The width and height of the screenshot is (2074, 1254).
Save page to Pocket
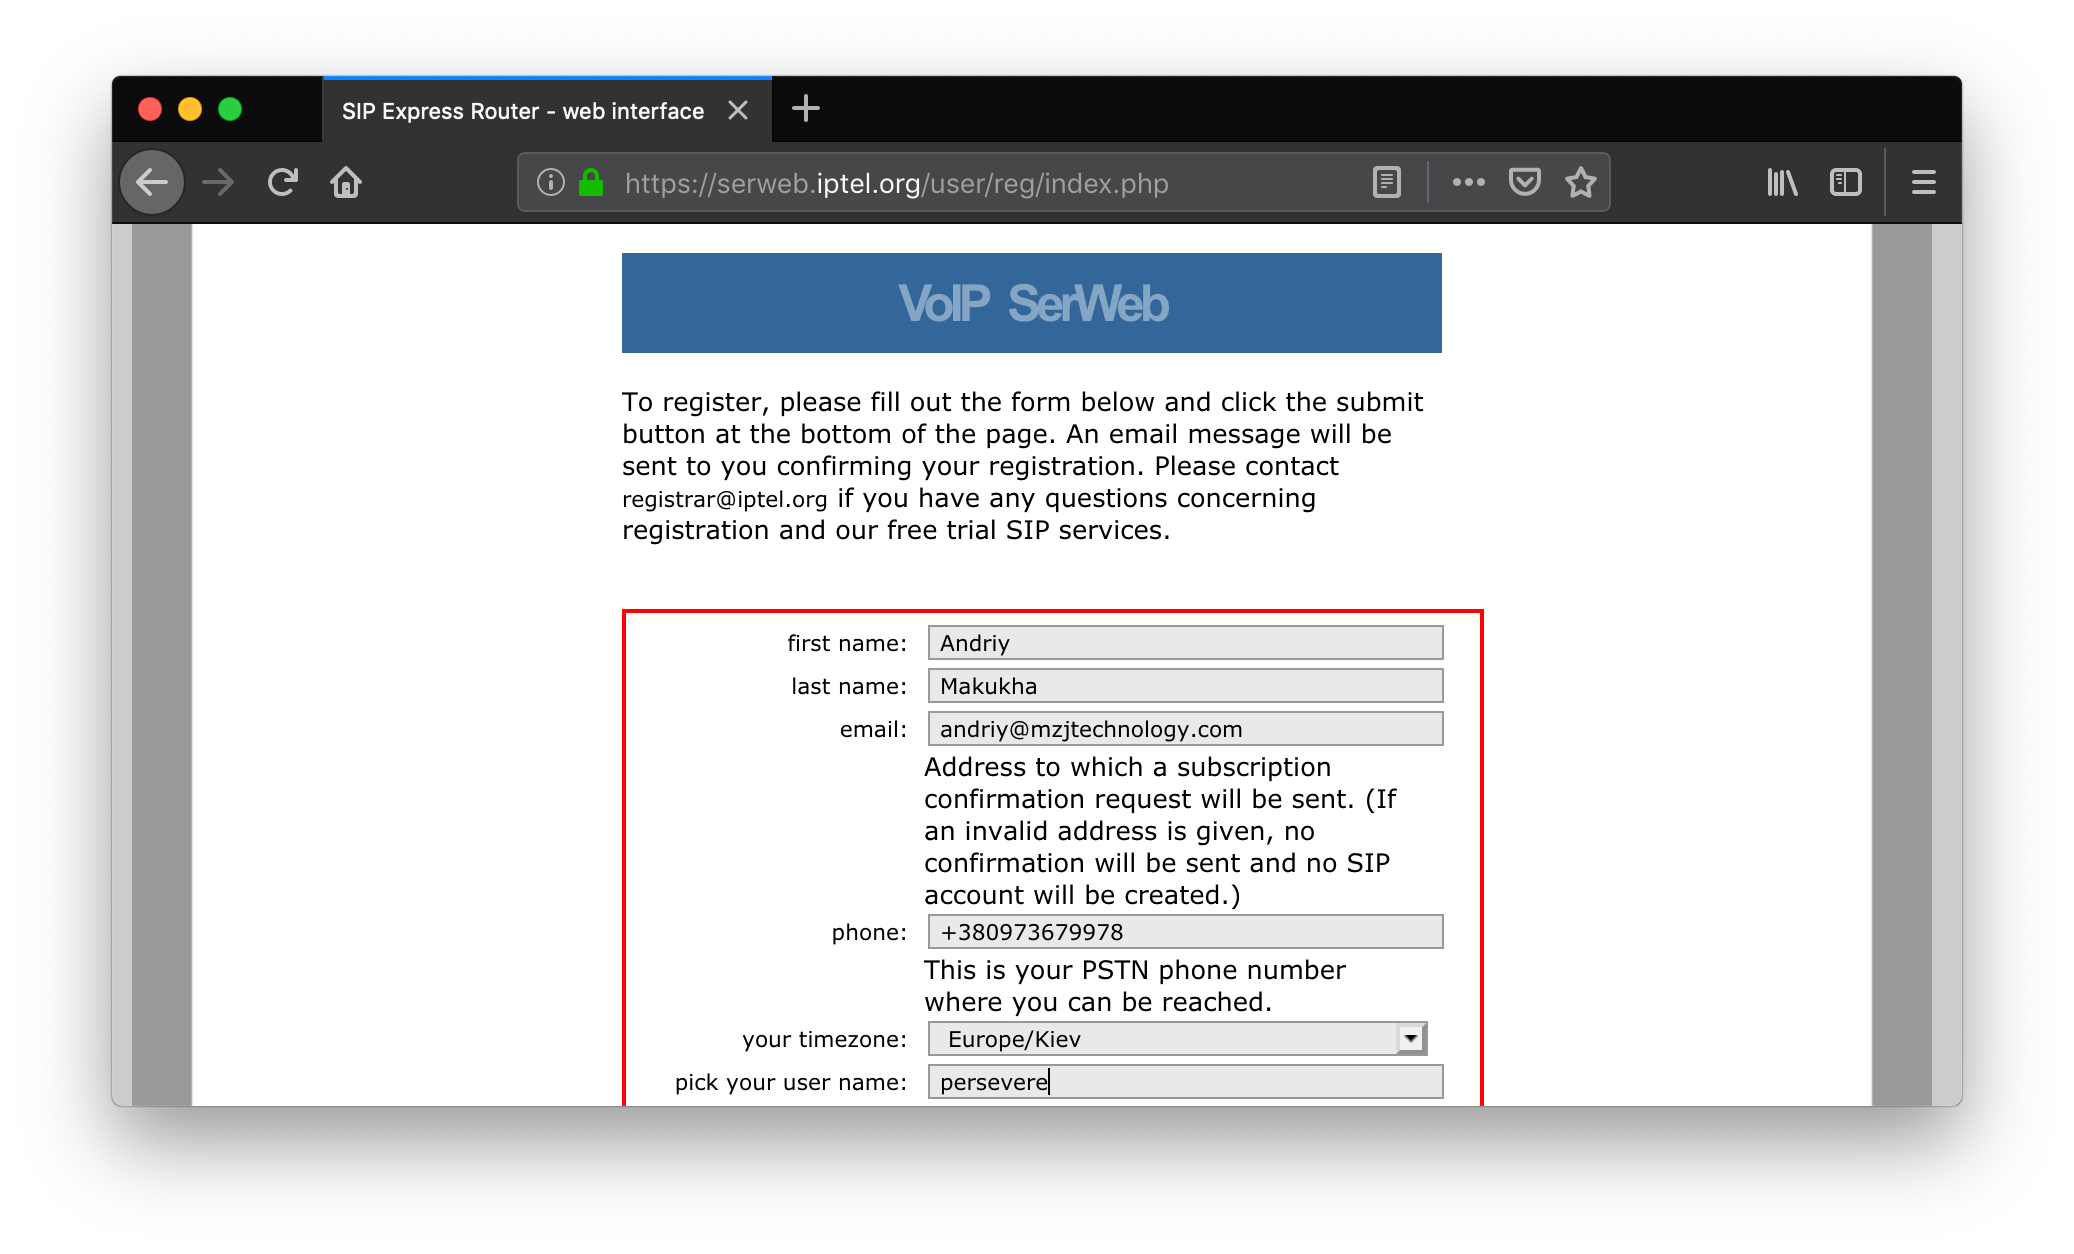[x=1524, y=183]
